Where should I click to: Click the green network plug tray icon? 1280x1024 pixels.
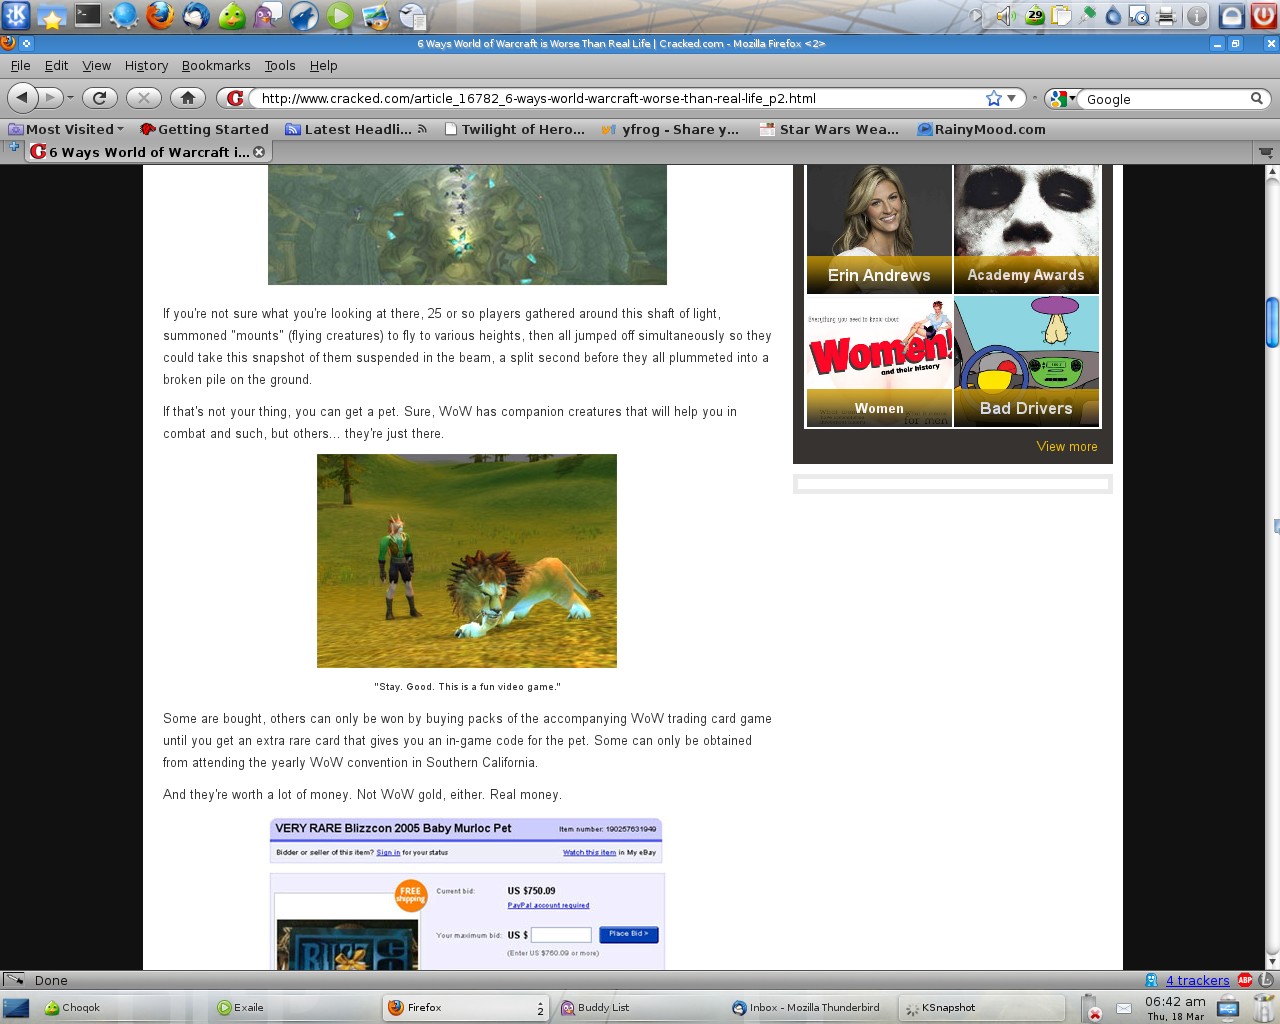pos(1087,15)
